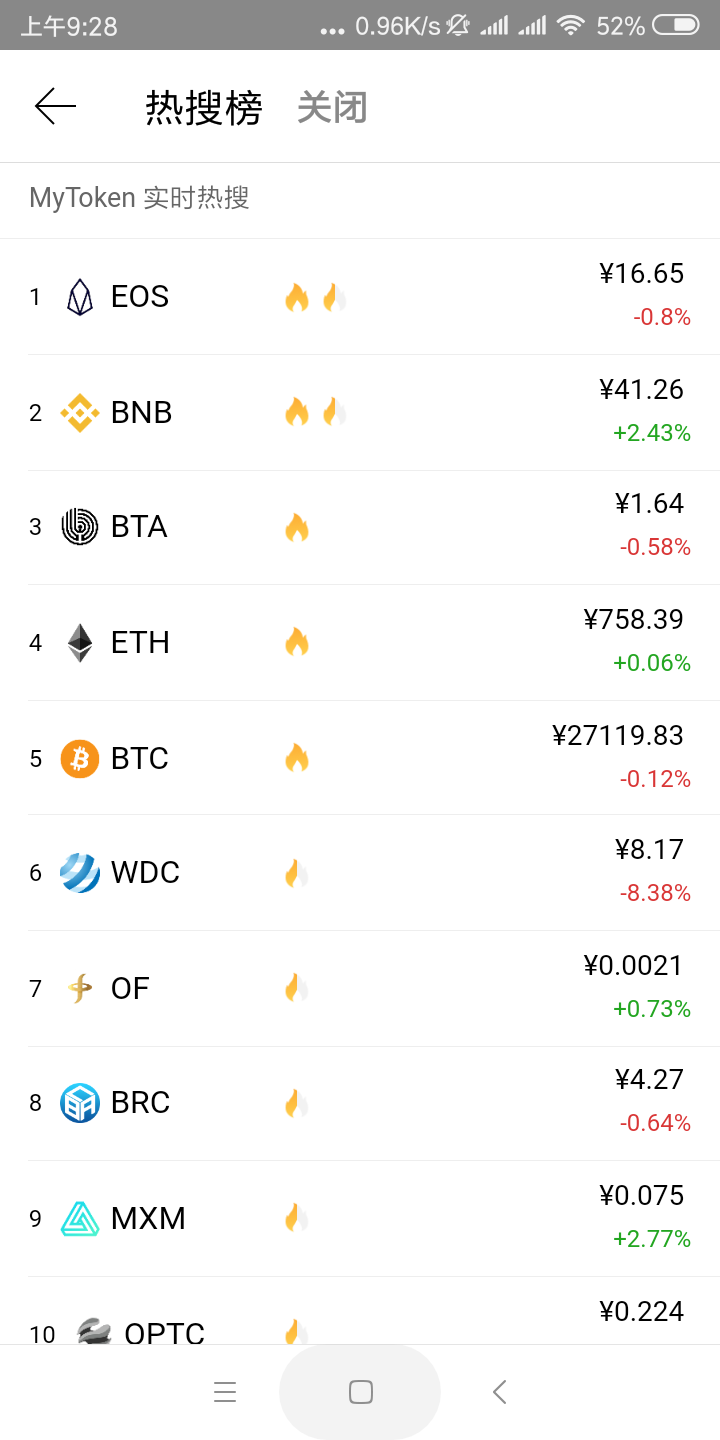Open the WDC ticker label

tap(145, 873)
